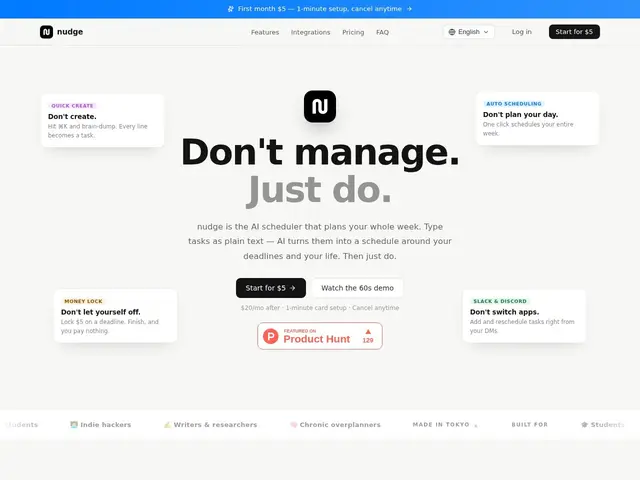Click the Indie hackers ticker text

(106, 424)
